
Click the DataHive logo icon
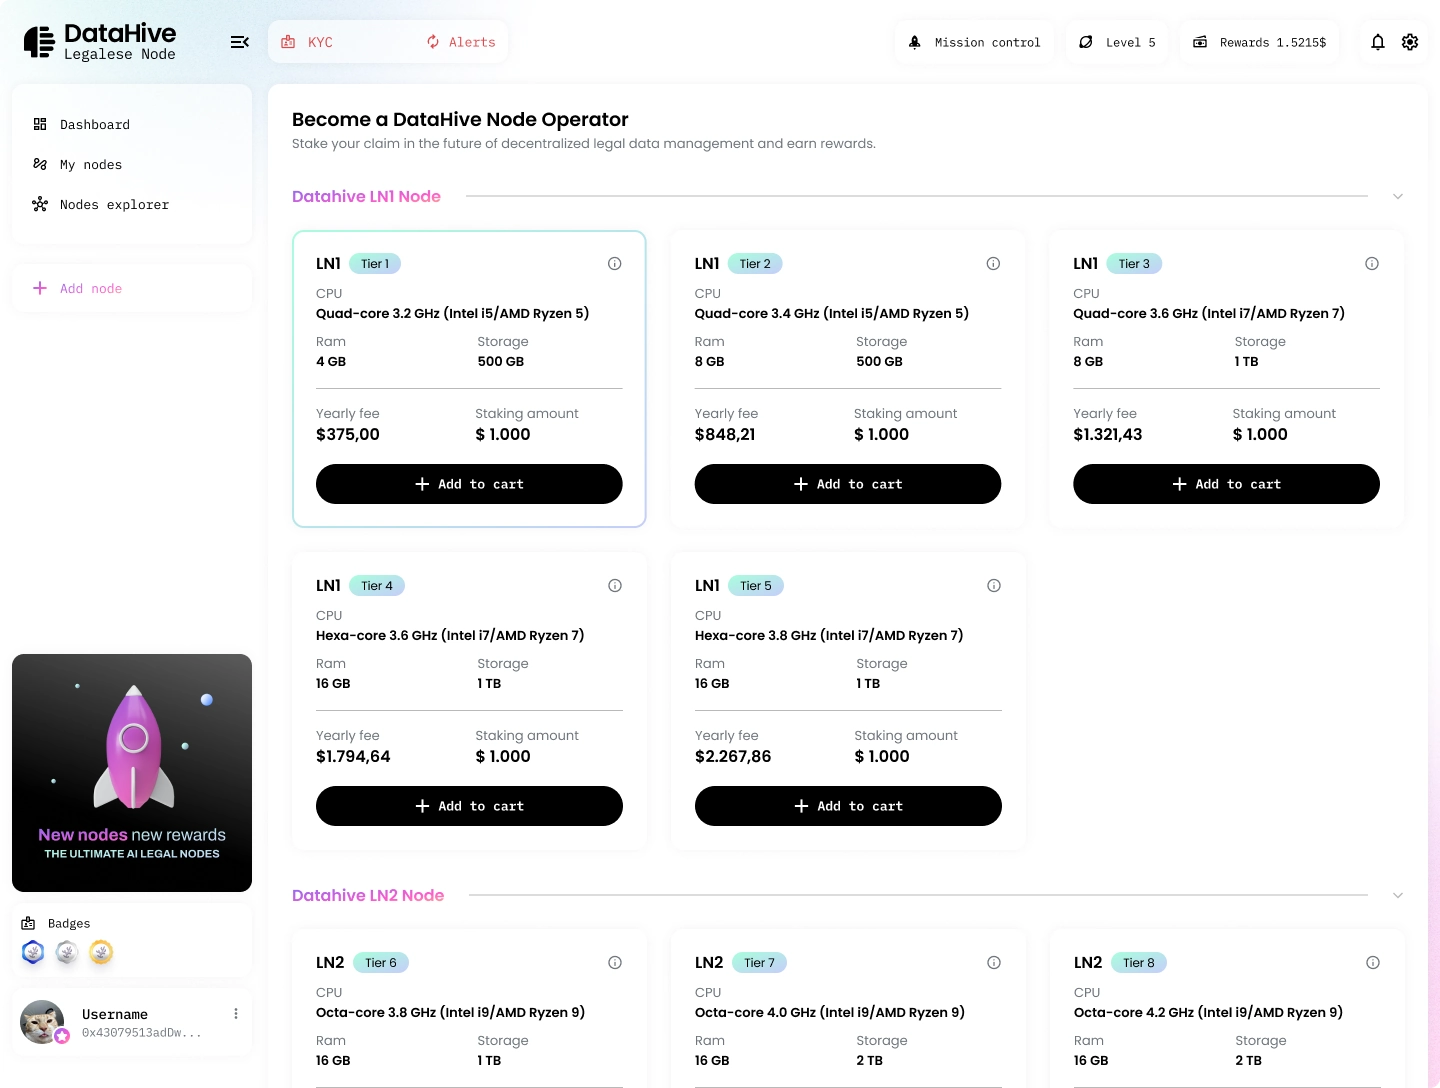(39, 42)
